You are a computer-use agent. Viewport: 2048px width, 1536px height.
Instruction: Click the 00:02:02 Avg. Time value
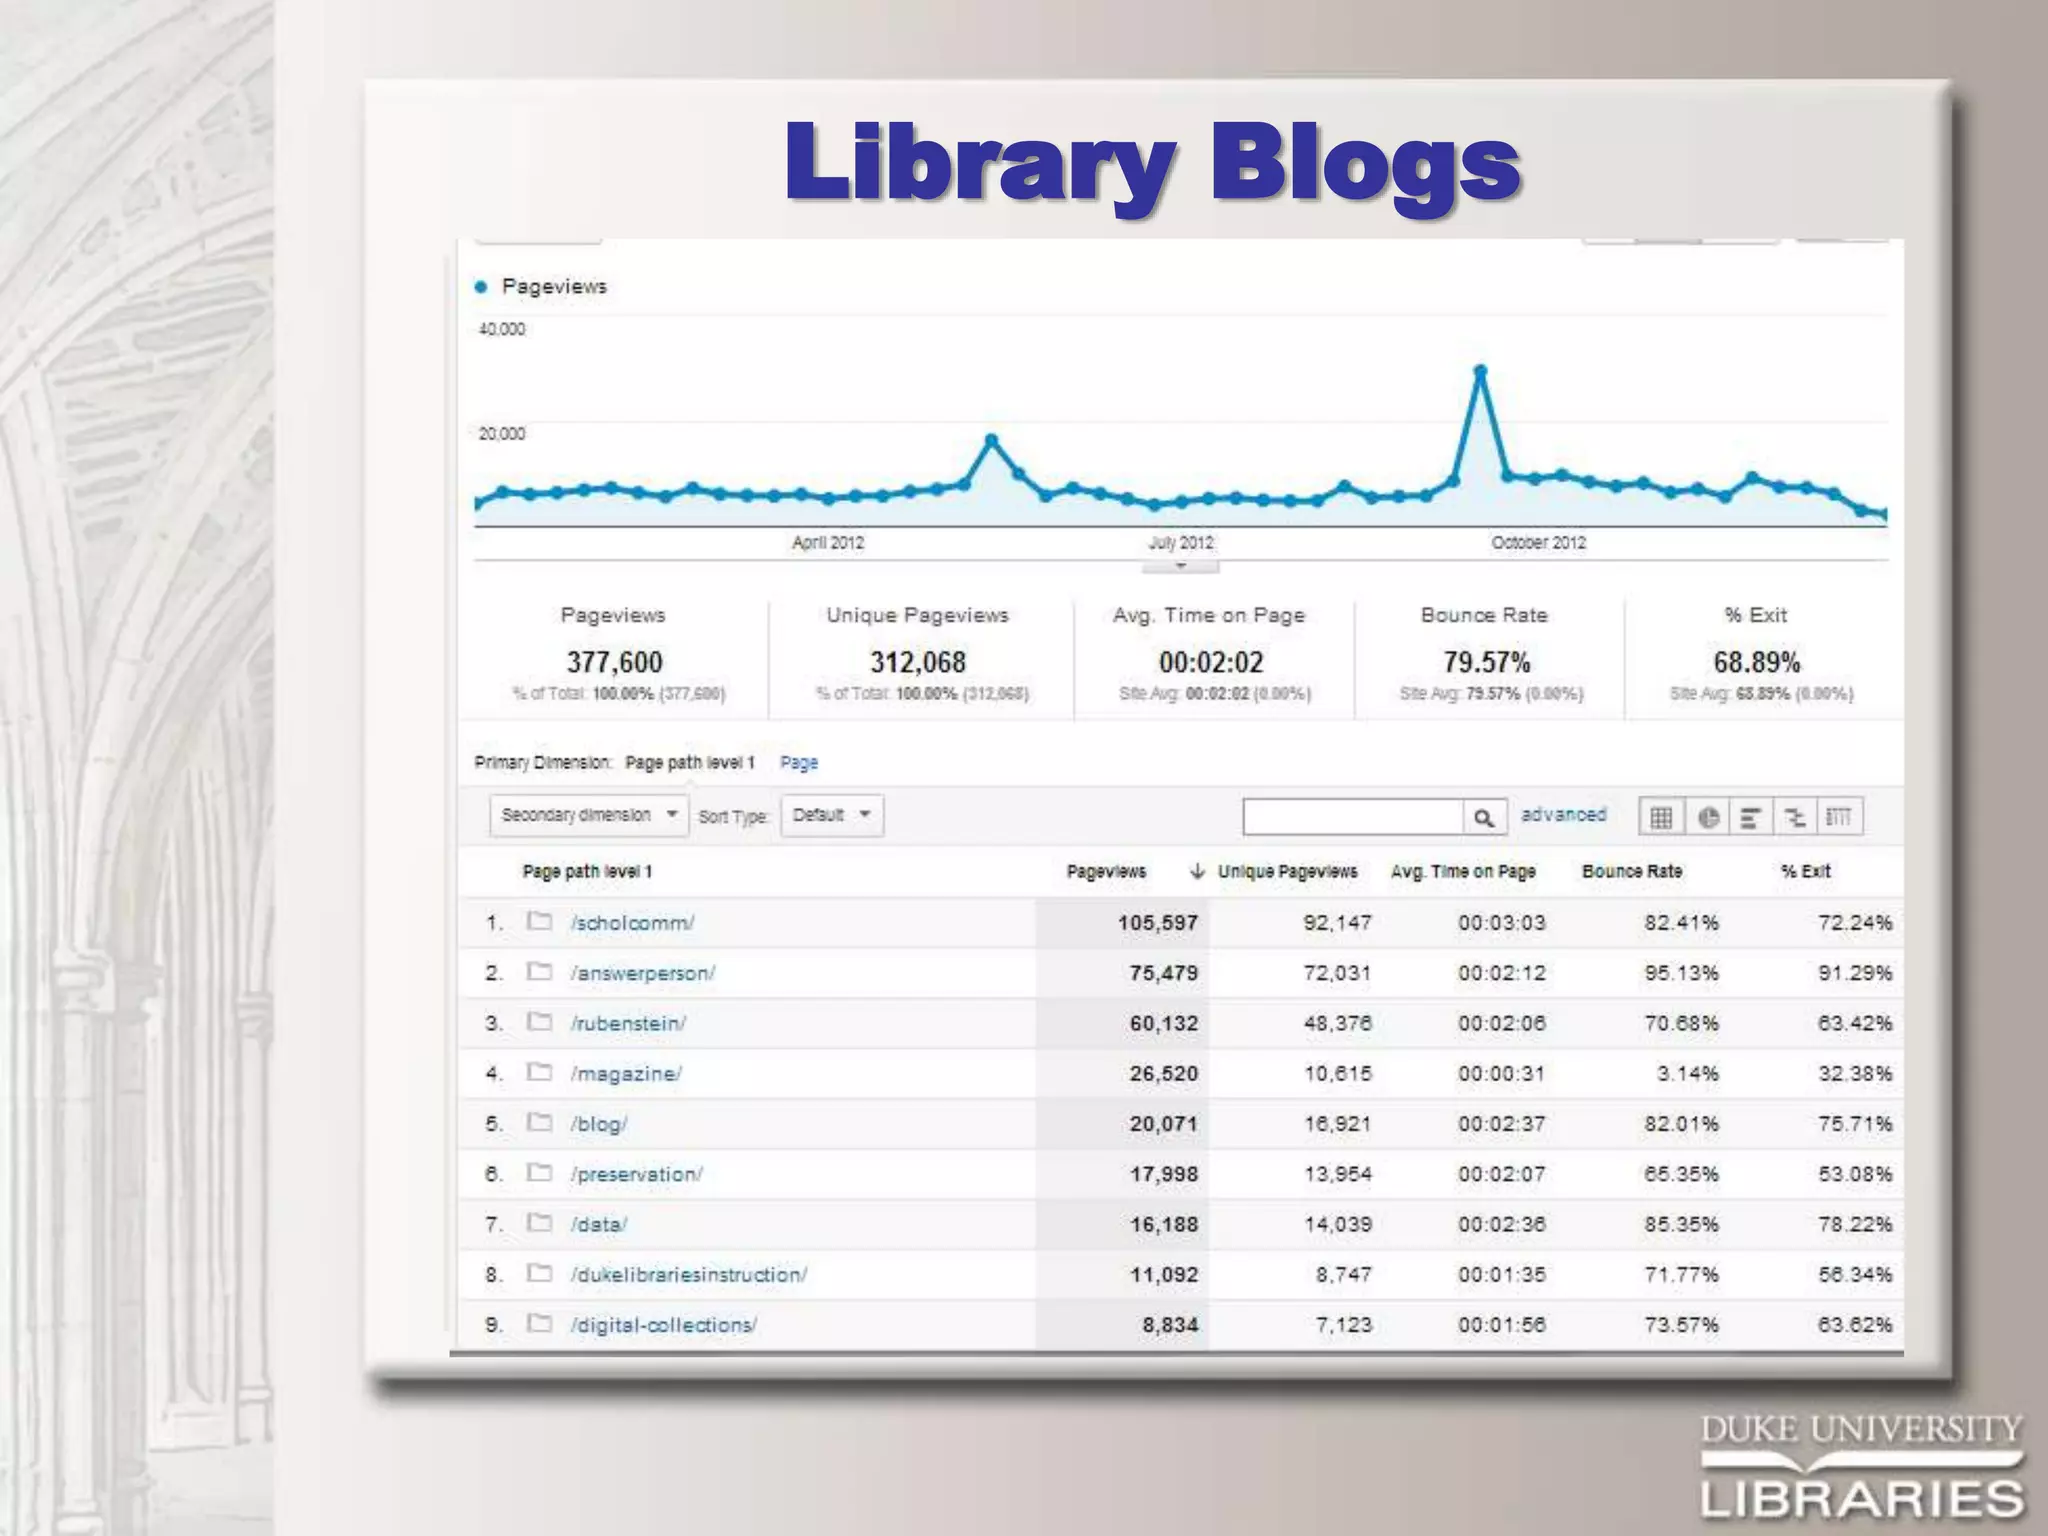point(1211,662)
